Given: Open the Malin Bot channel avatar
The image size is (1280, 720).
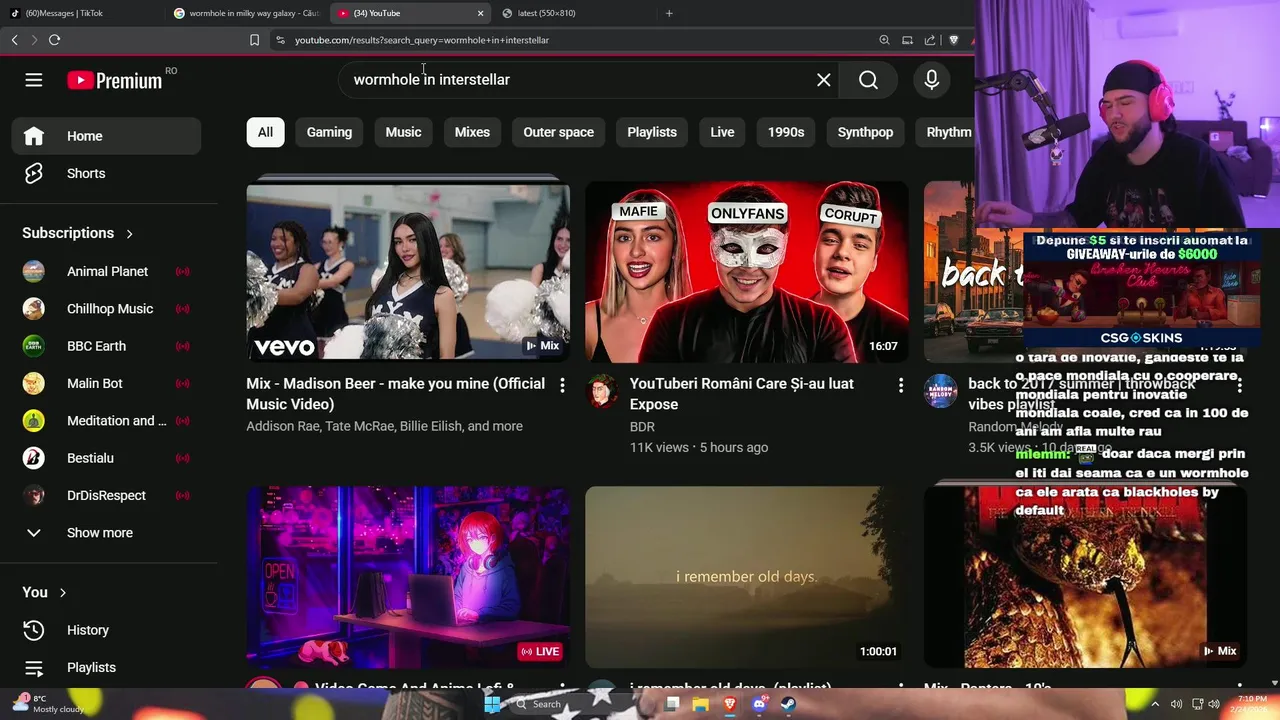Looking at the screenshot, I should pyautogui.click(x=34, y=384).
